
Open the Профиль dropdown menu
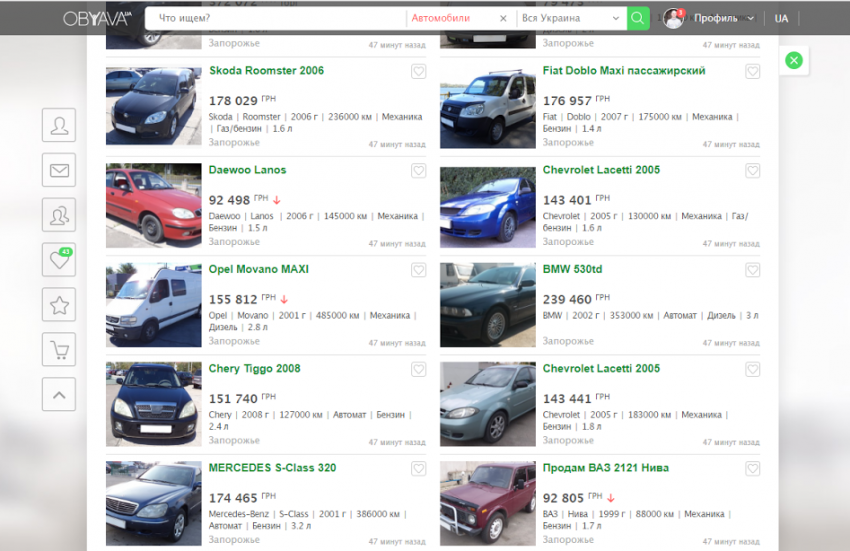click(x=723, y=18)
